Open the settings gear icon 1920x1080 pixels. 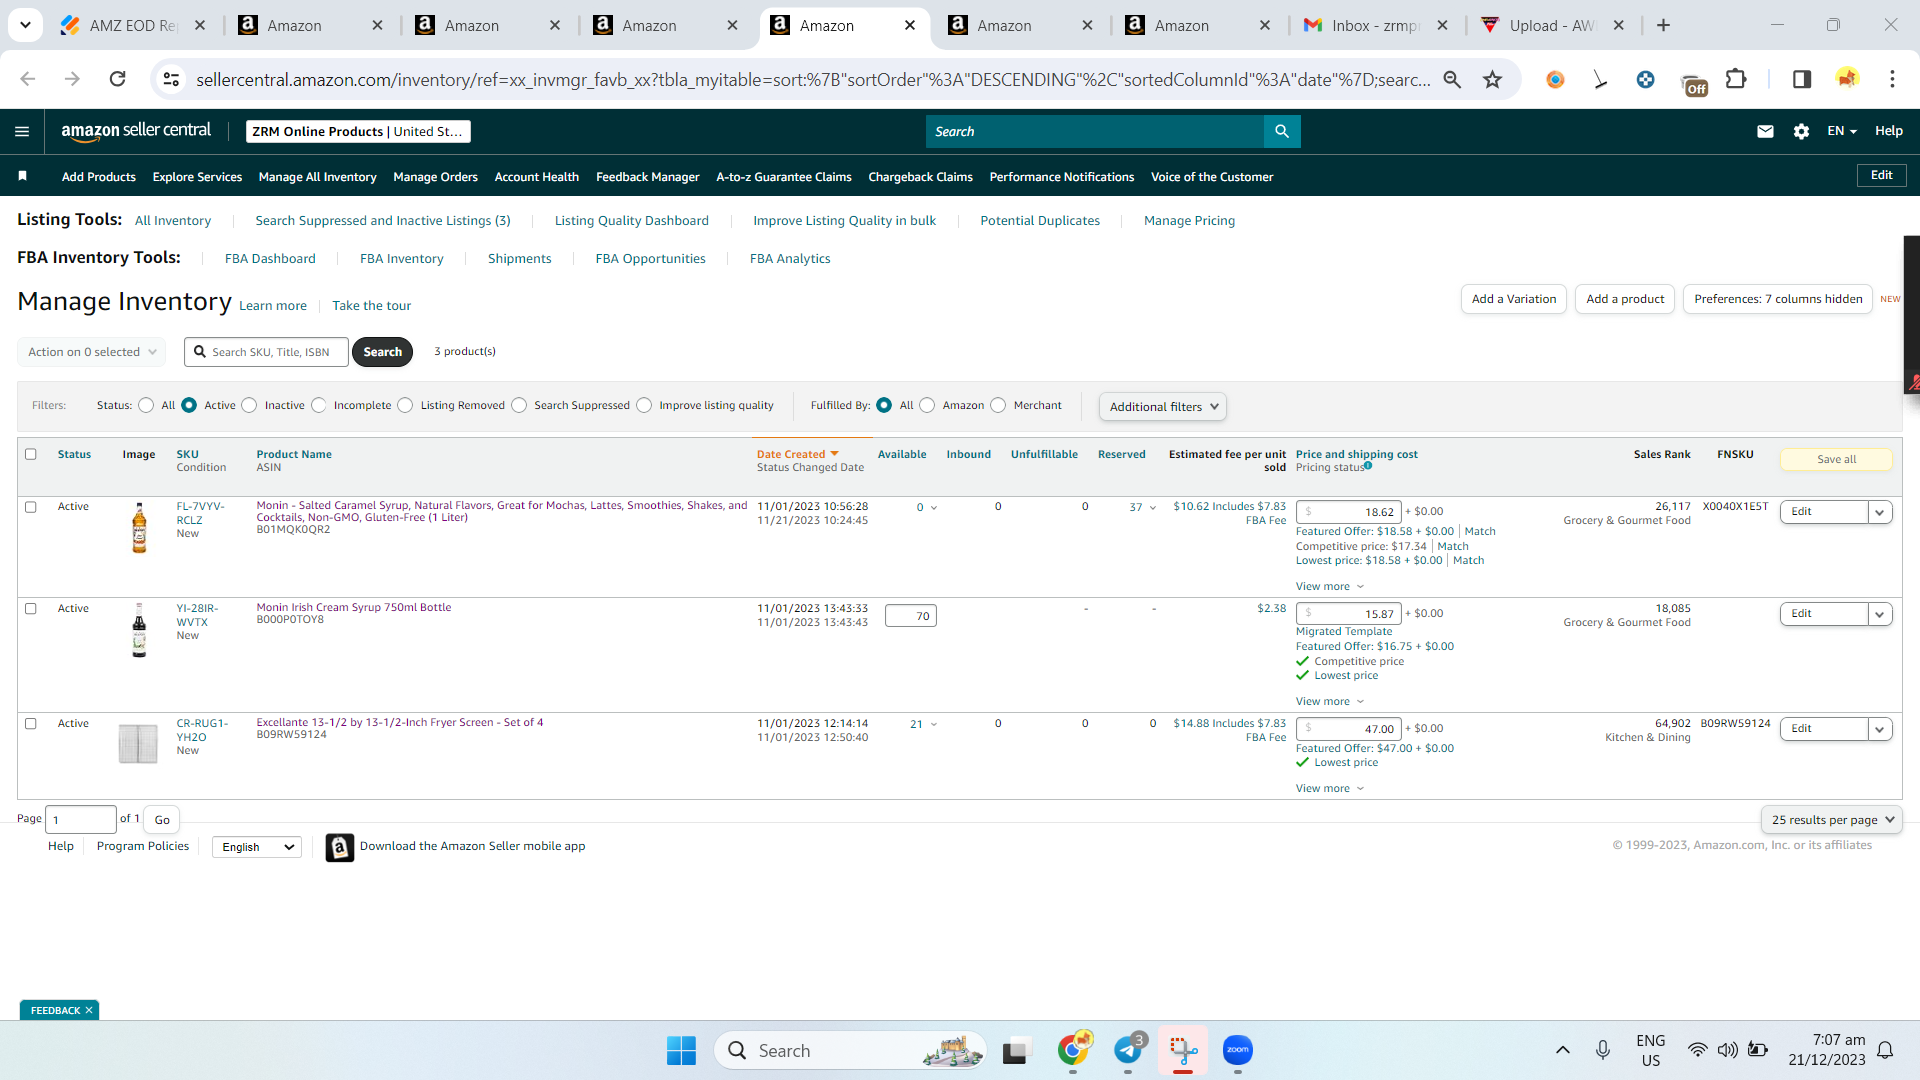[1801, 131]
